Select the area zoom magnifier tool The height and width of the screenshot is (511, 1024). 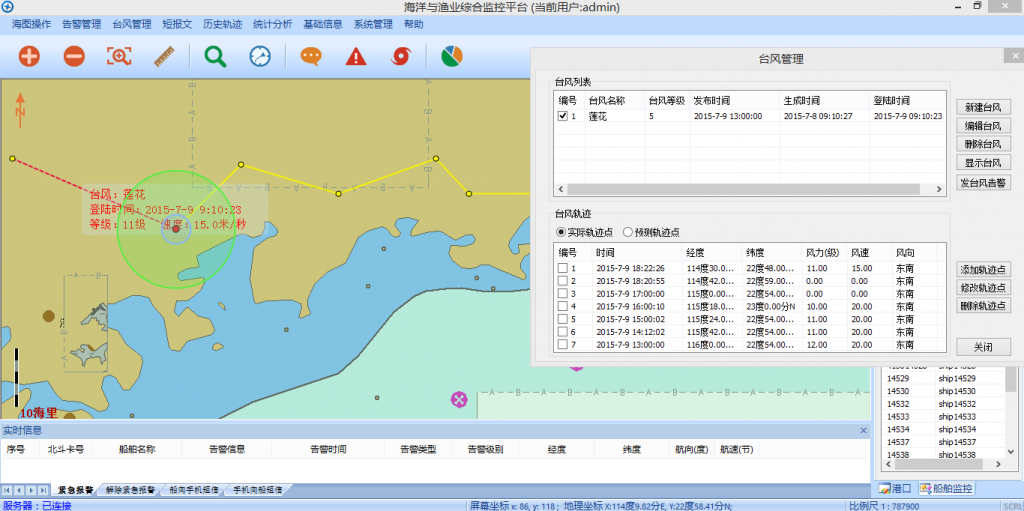point(120,56)
